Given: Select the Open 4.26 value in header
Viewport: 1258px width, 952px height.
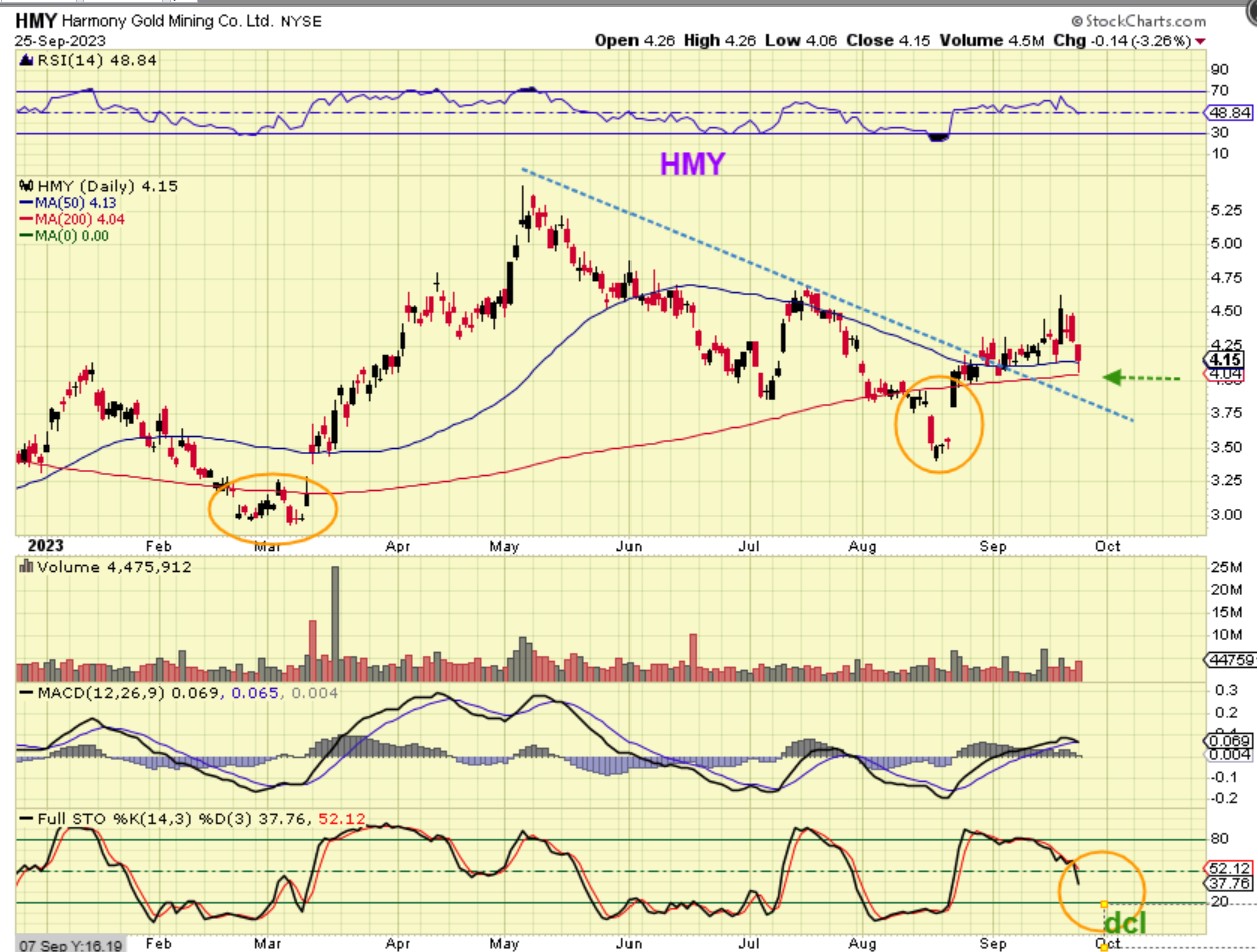Looking at the screenshot, I should (635, 40).
